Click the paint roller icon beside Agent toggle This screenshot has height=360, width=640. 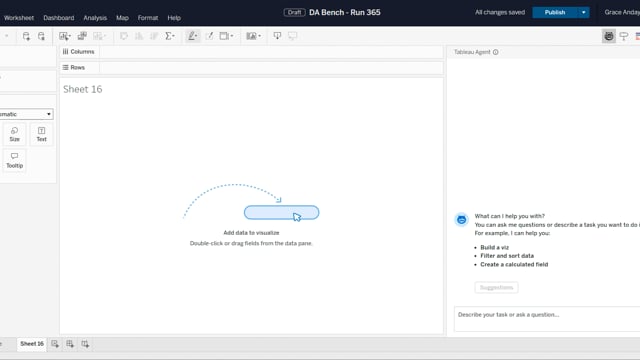click(624, 36)
